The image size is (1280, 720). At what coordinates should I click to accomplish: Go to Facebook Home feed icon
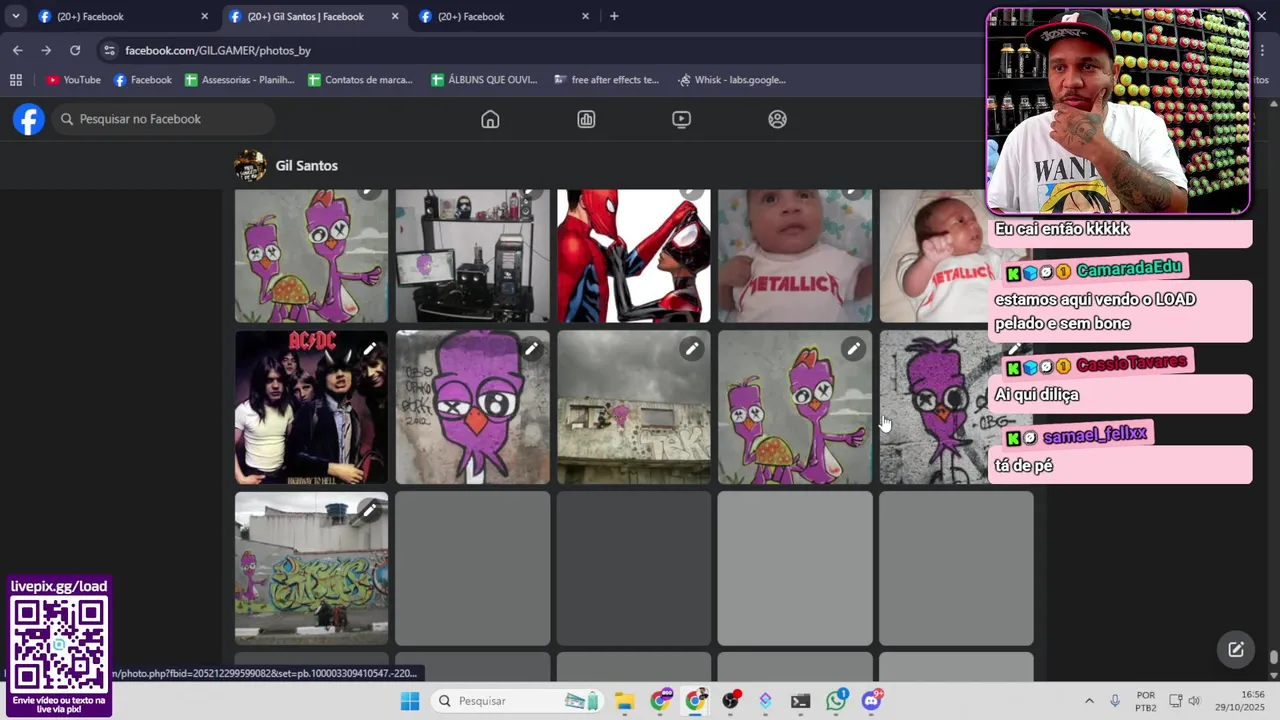490,119
